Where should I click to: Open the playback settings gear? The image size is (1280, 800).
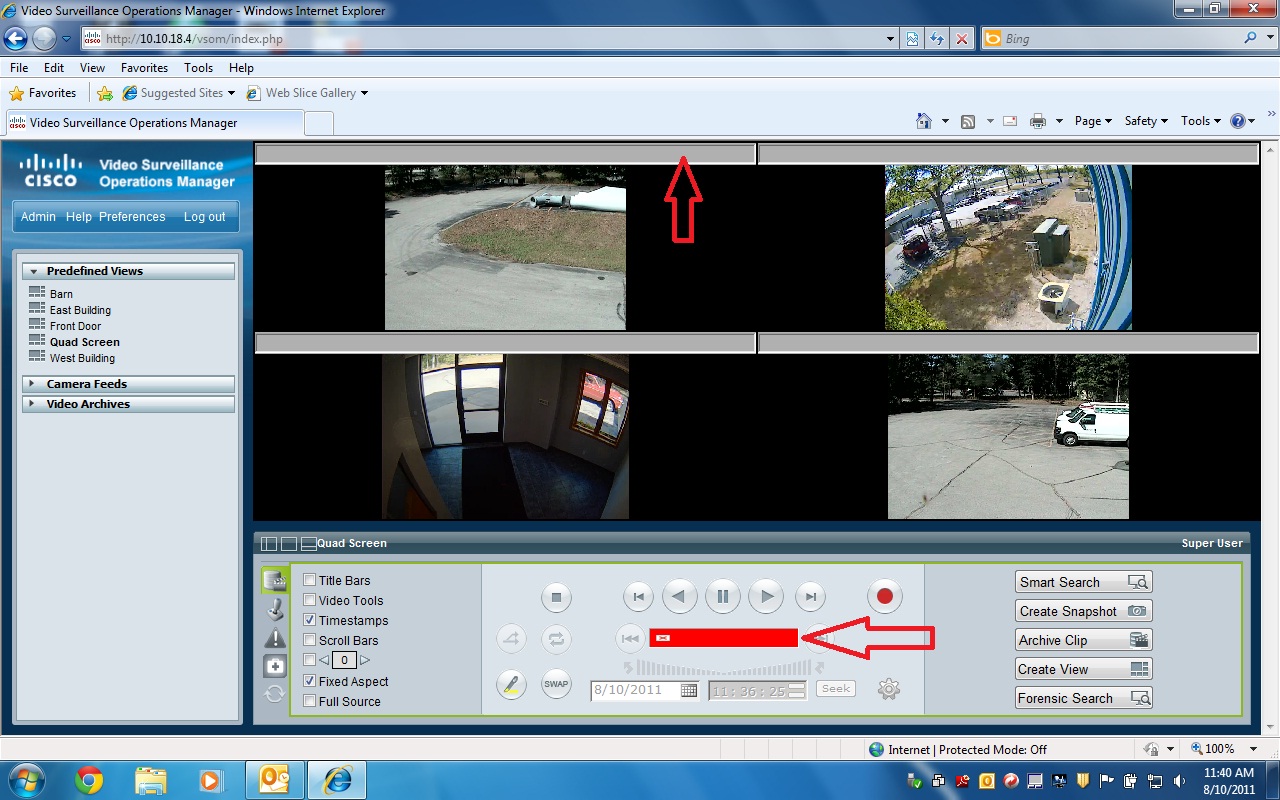[889, 689]
